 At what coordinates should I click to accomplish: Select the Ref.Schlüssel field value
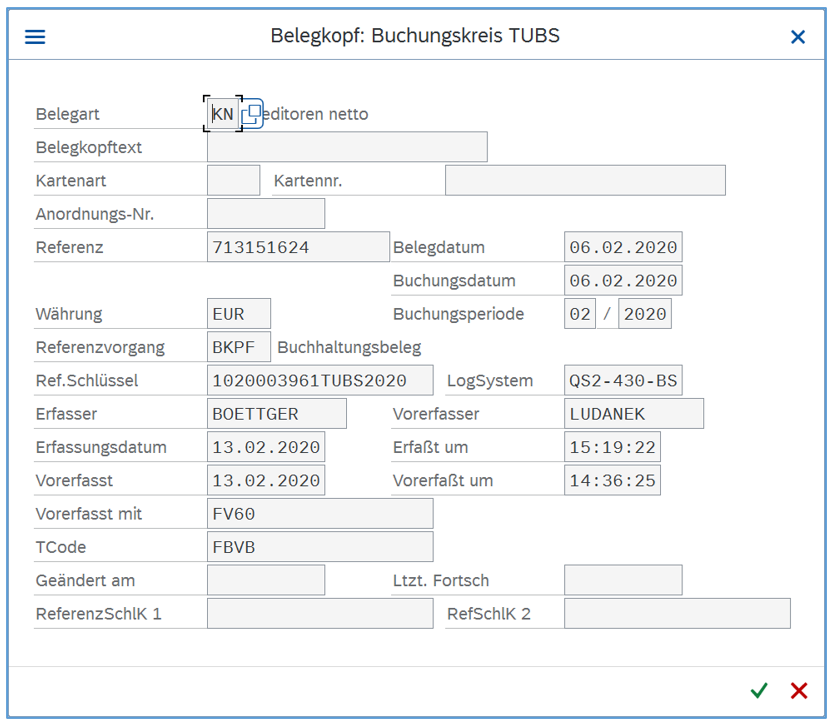(320, 381)
